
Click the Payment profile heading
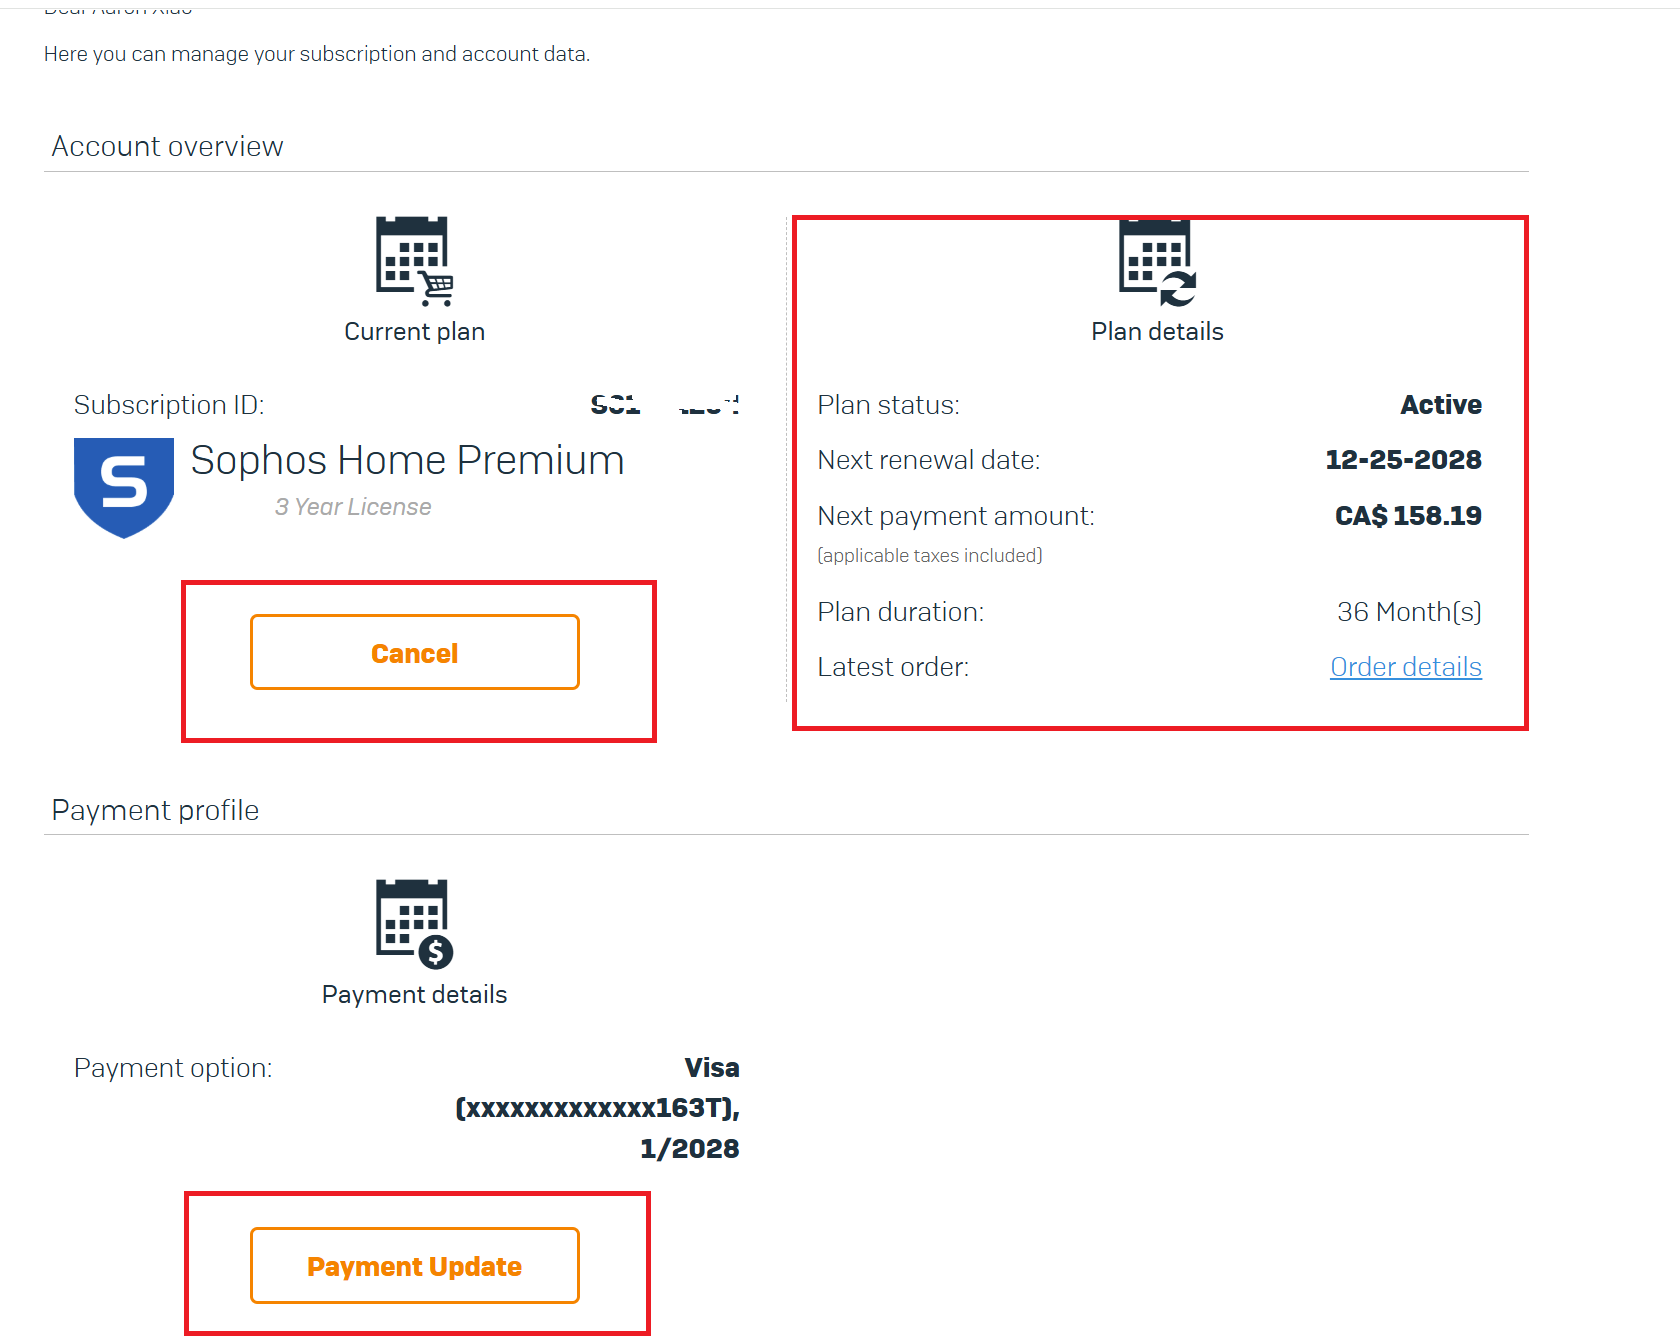[x=155, y=810]
